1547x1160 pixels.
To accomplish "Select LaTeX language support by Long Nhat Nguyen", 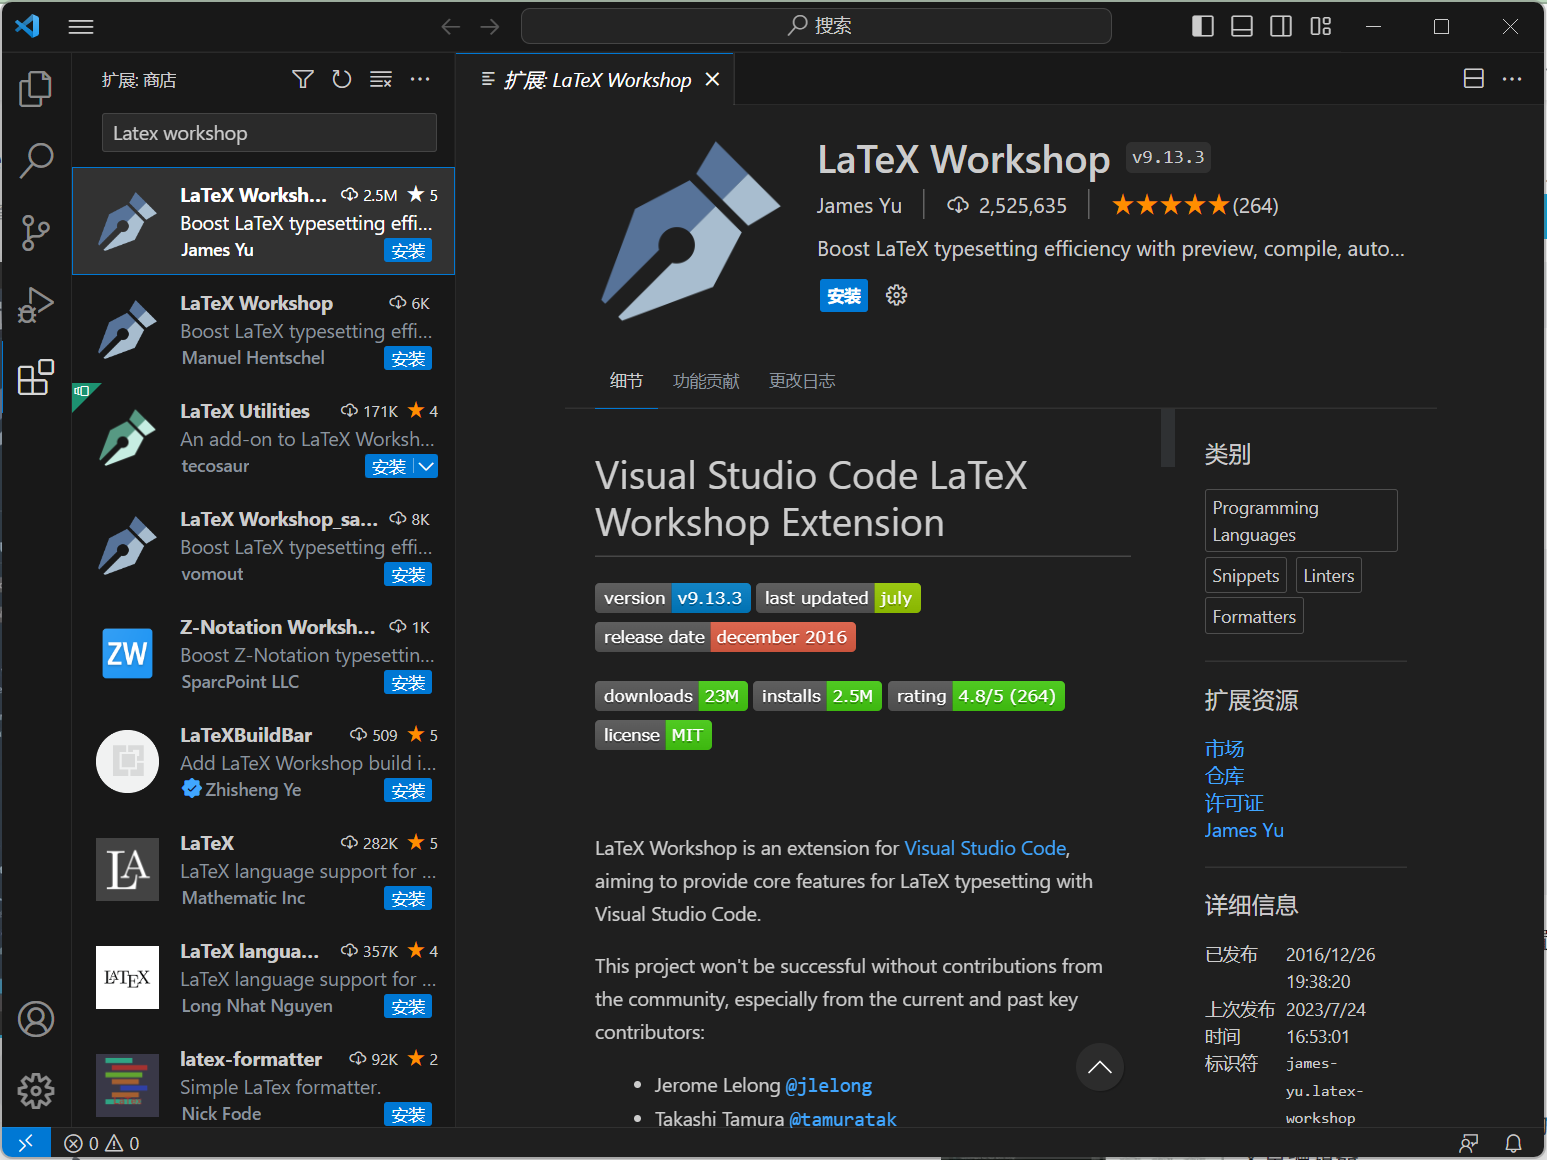I will coord(264,977).
